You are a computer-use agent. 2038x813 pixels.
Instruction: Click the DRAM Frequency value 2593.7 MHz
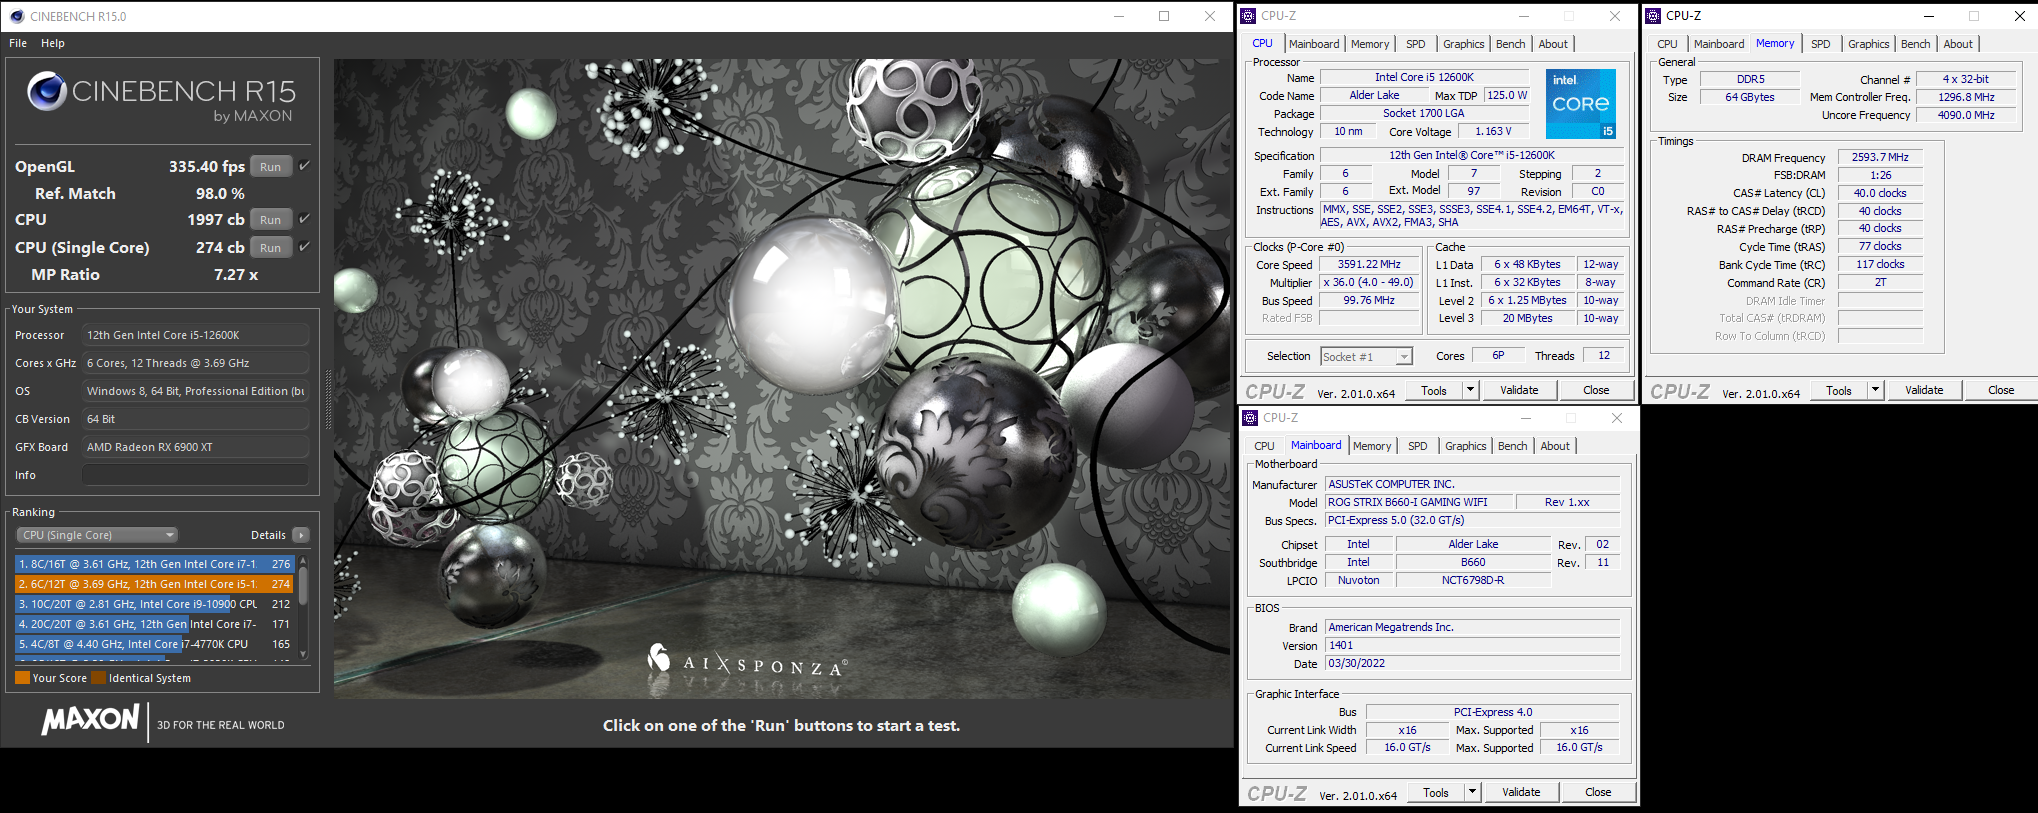pyautogui.click(x=1880, y=157)
